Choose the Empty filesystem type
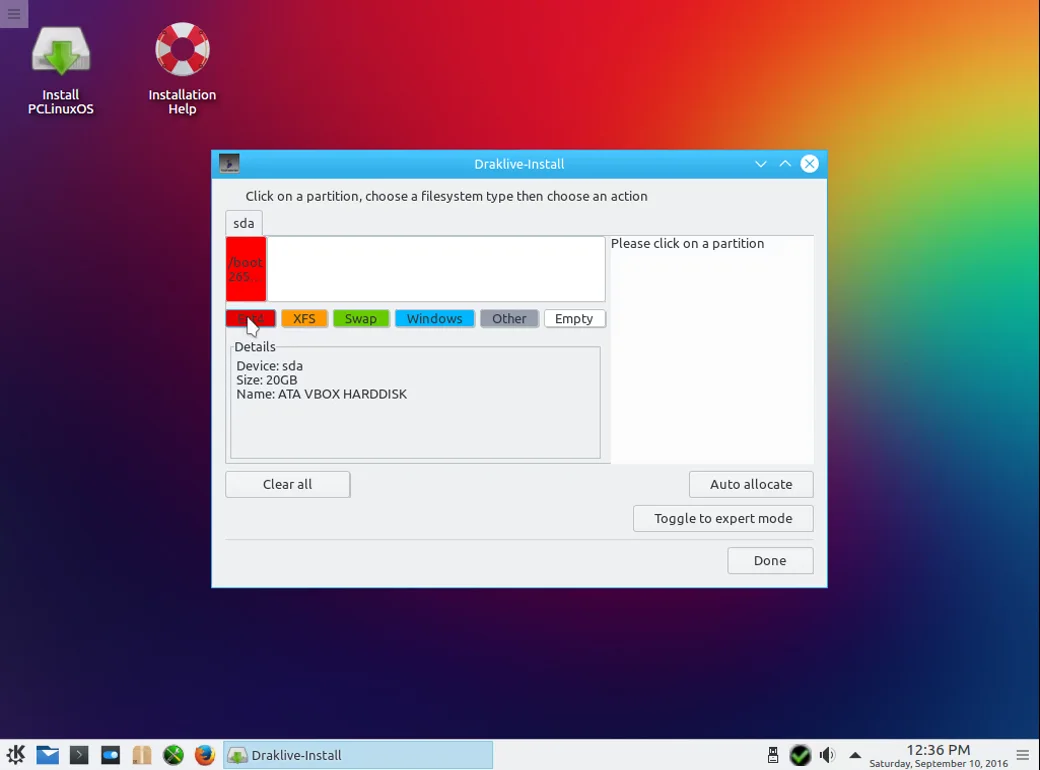The width and height of the screenshot is (1040, 770). (x=574, y=318)
